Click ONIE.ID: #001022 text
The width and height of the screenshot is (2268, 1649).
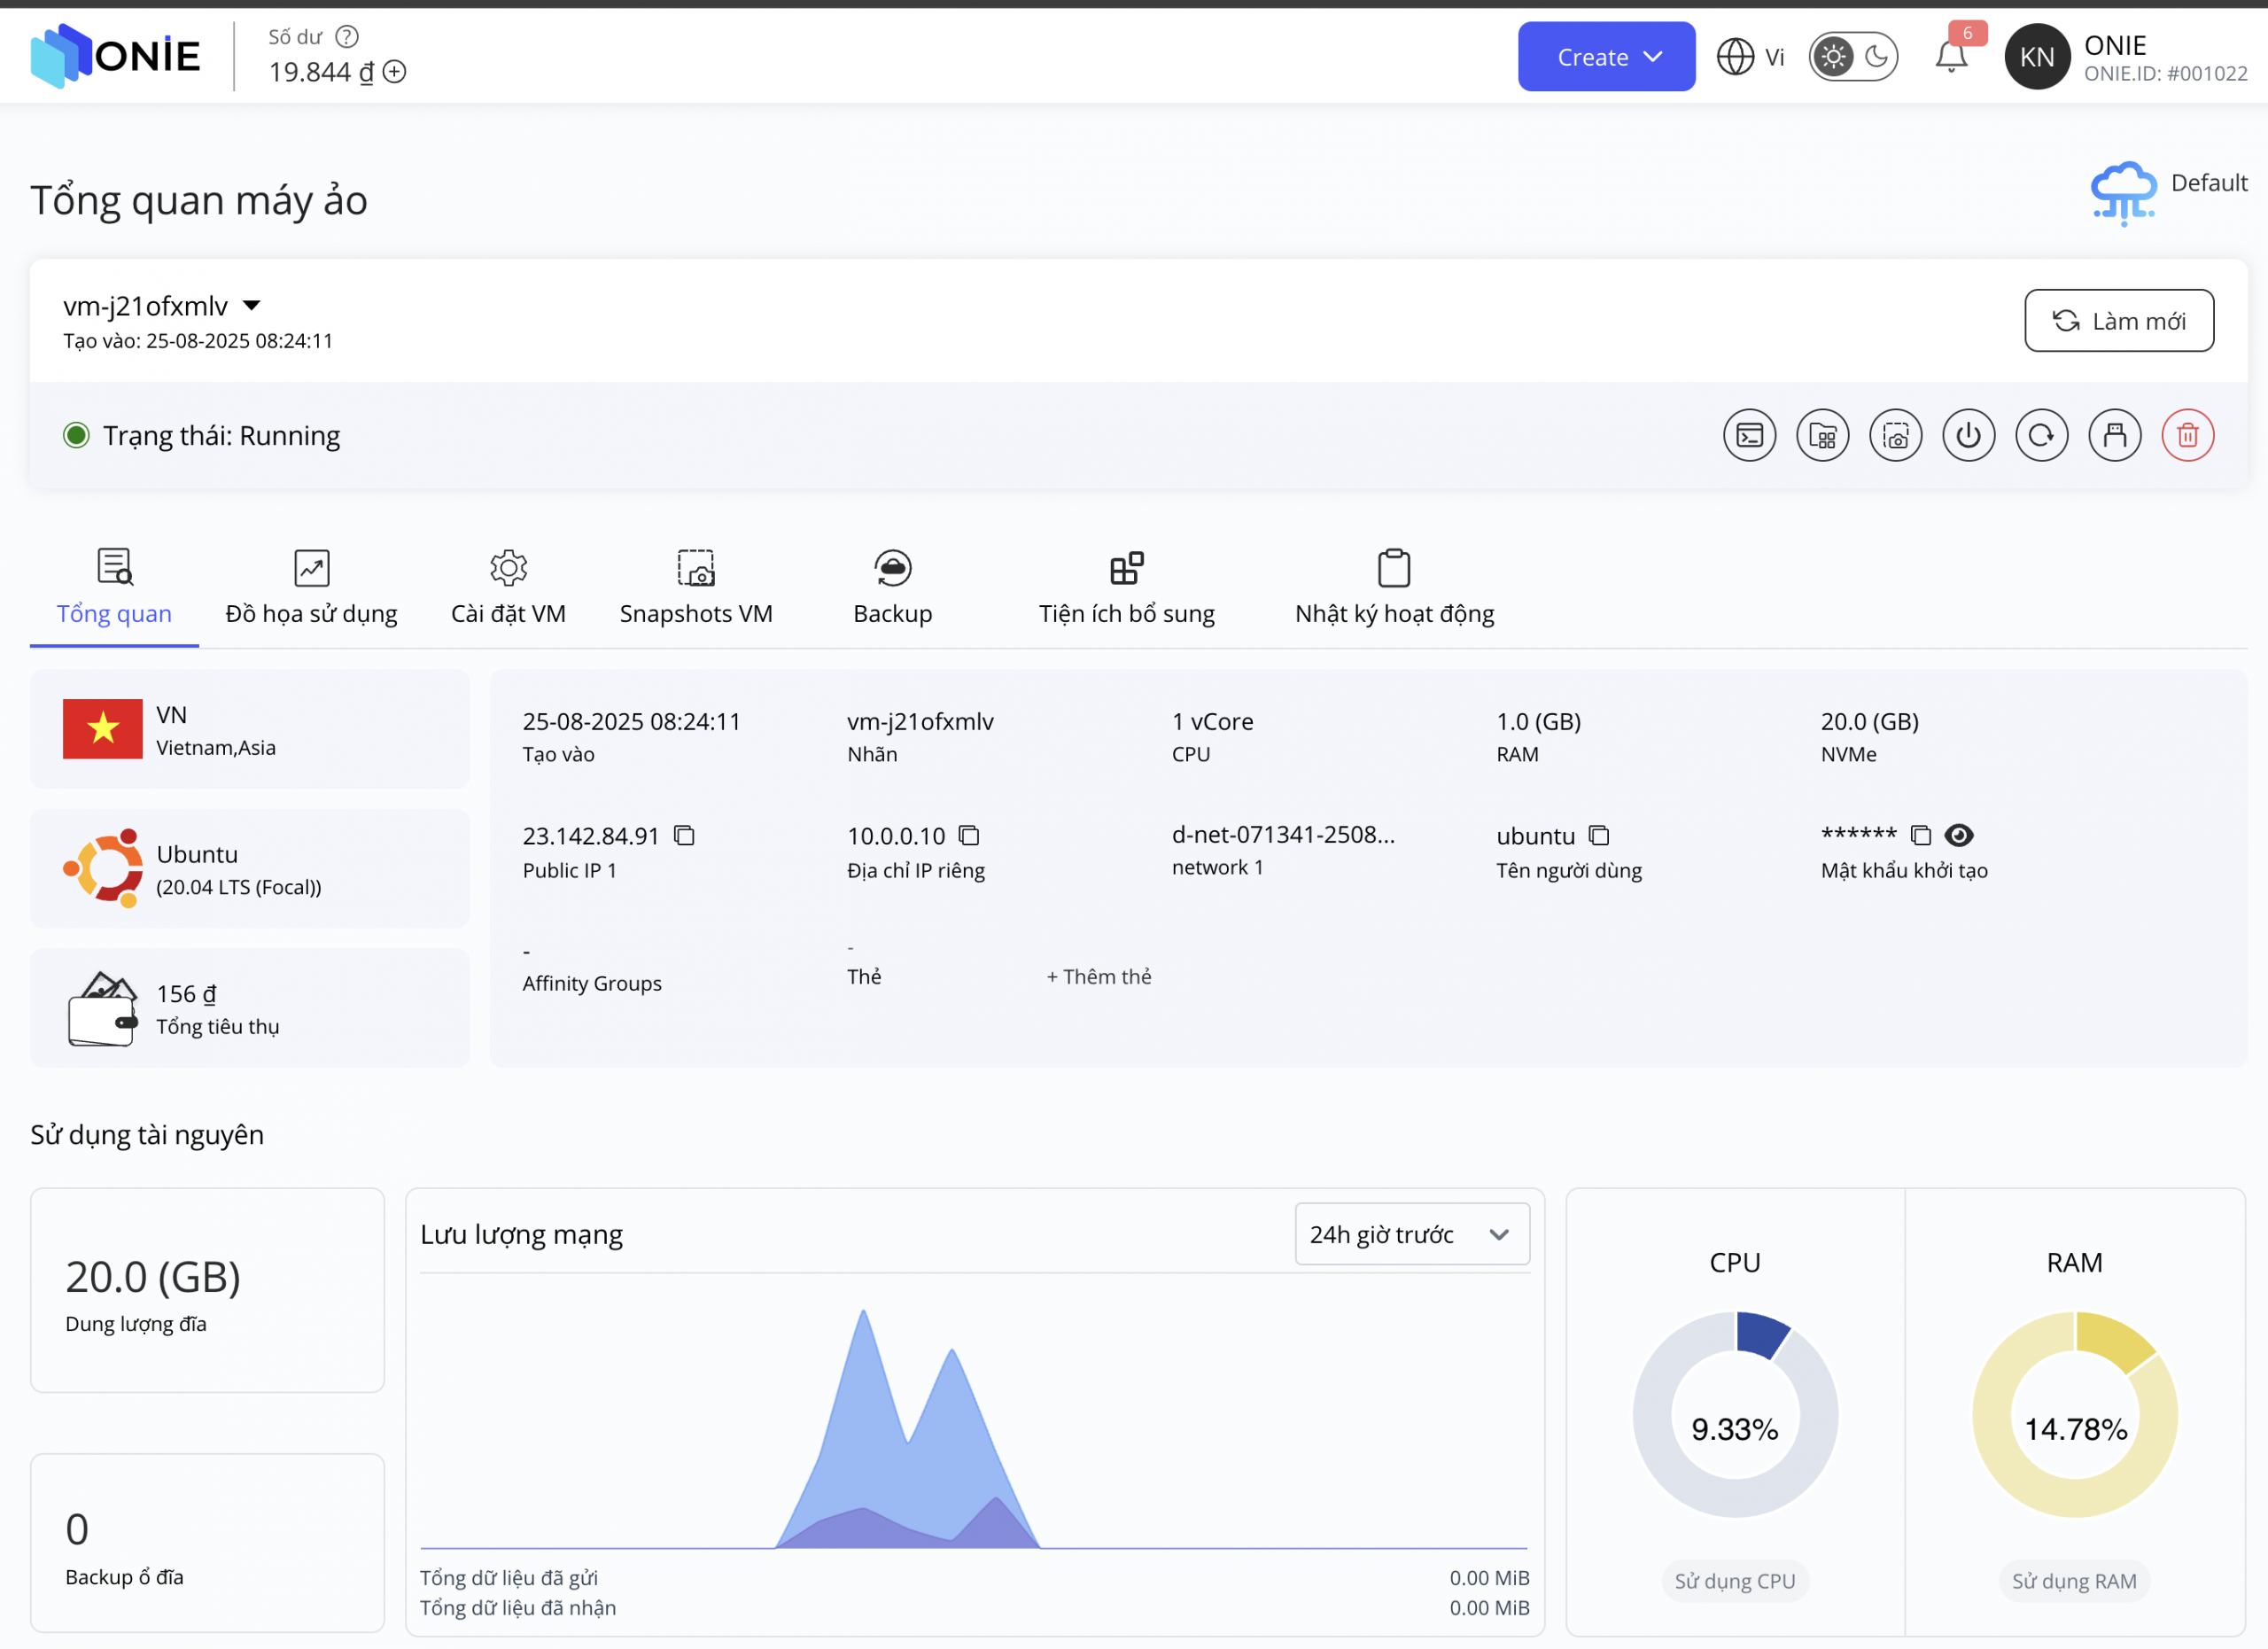pos(2165,74)
